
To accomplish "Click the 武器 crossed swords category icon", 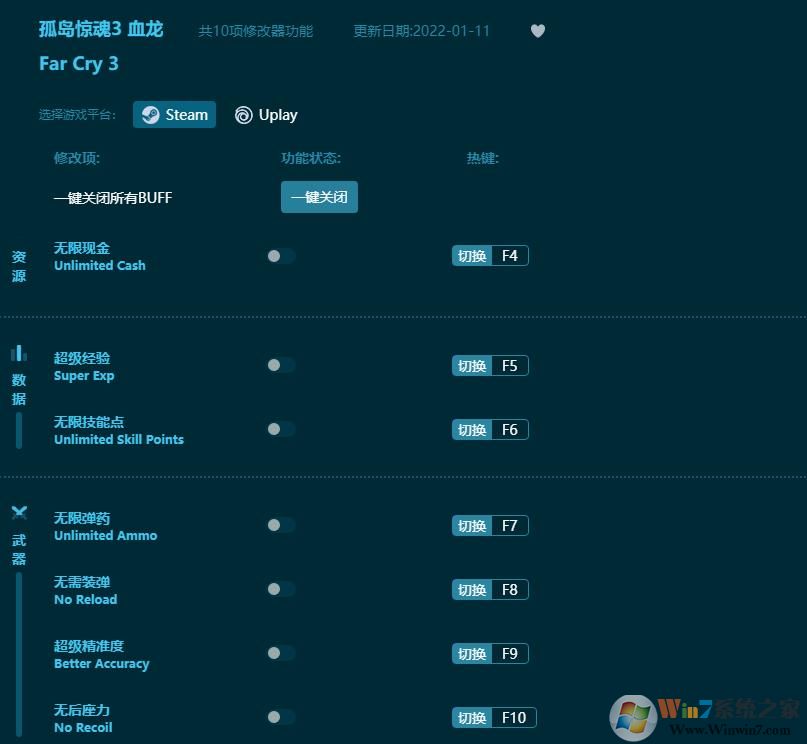I will [x=19, y=512].
